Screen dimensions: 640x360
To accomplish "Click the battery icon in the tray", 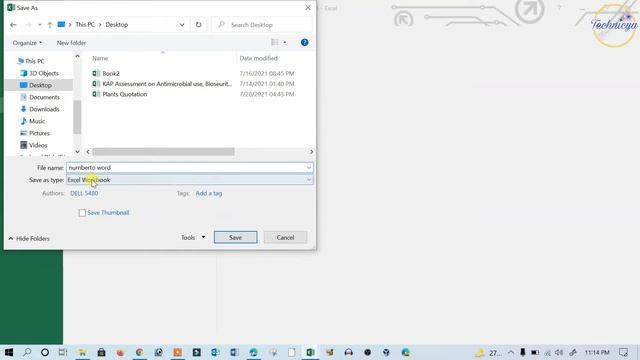I will pyautogui.click(x=535, y=352).
